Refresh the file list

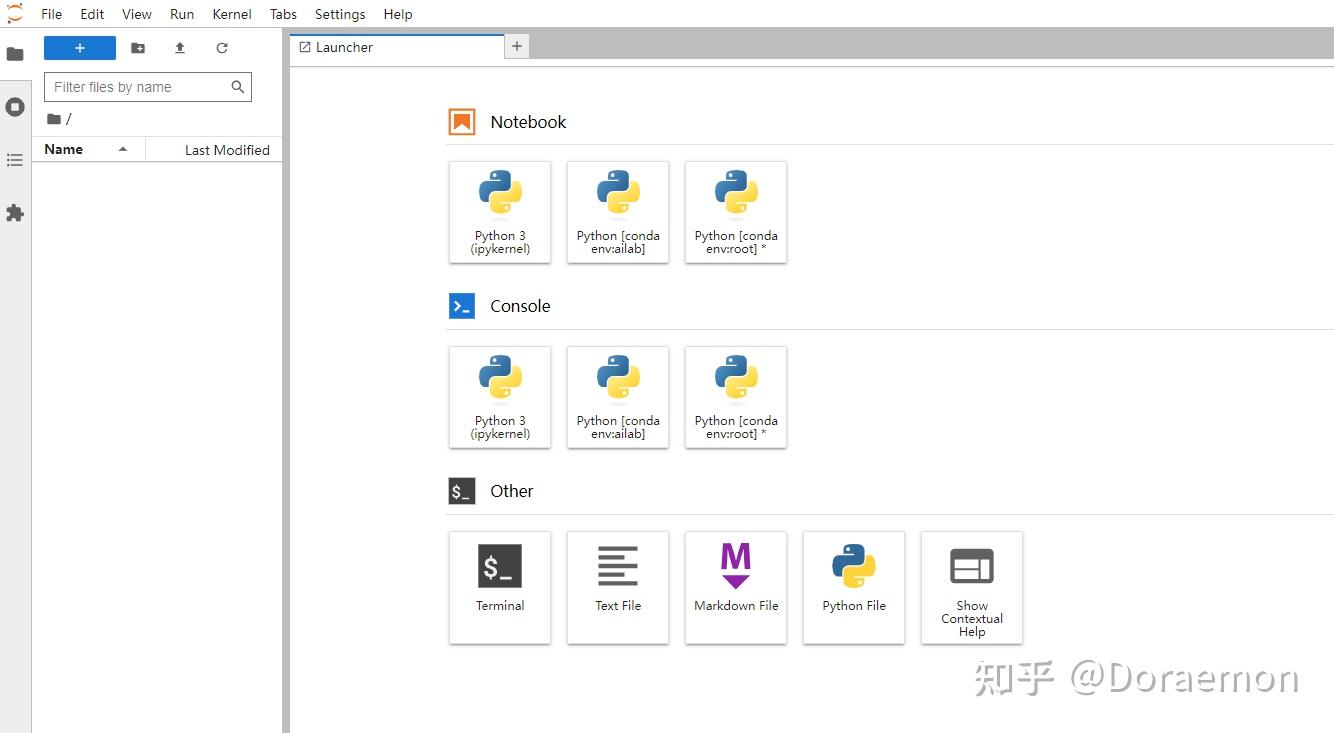pos(222,48)
